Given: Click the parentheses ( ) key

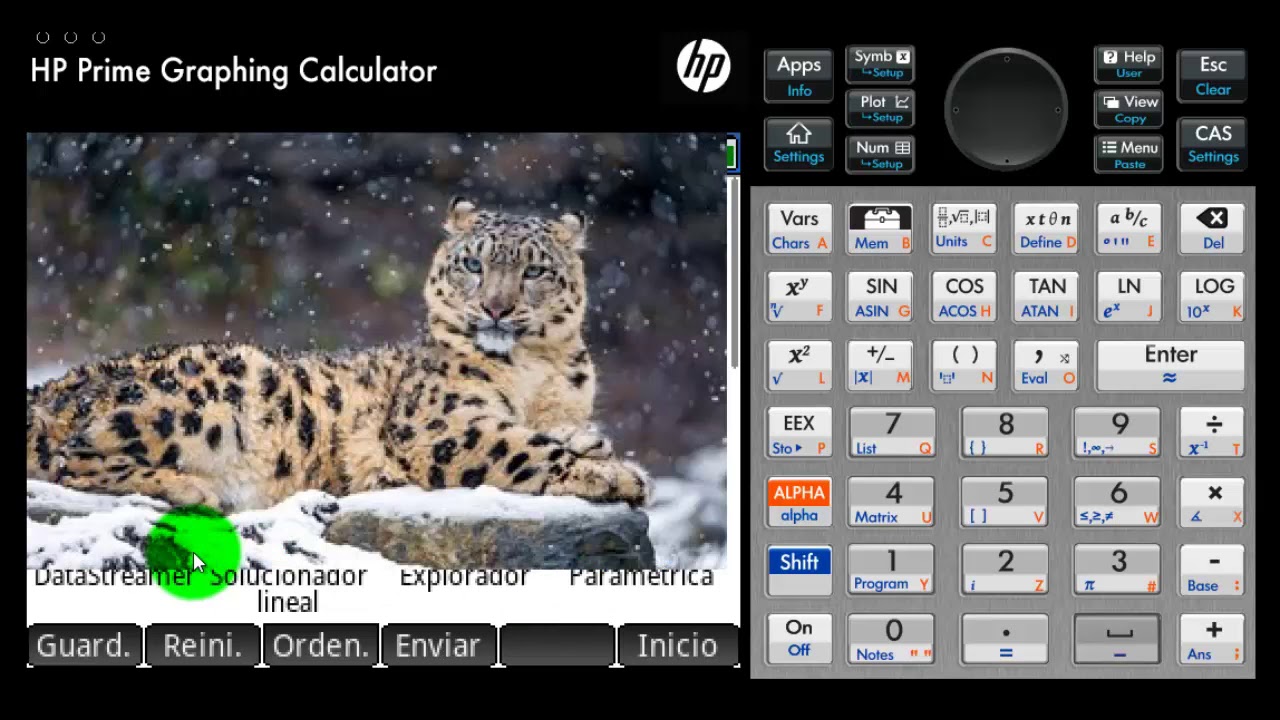Looking at the screenshot, I should (963, 365).
